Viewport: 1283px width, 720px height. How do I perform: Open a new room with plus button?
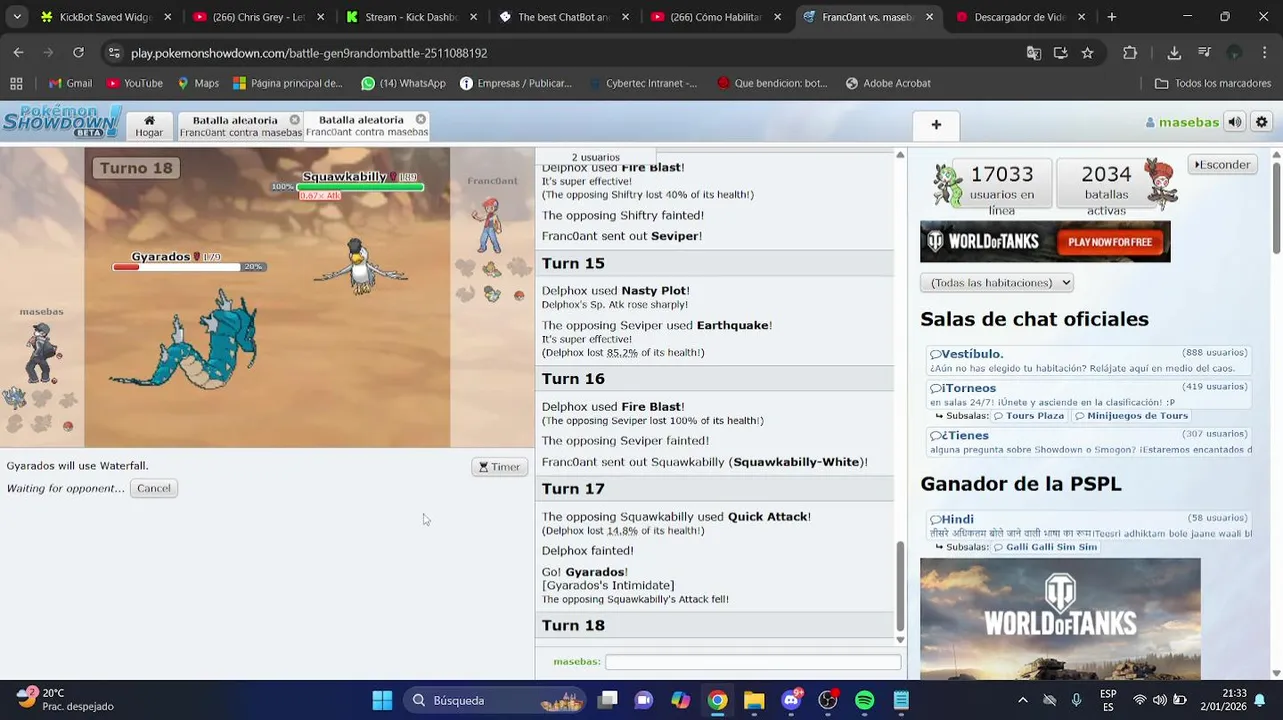pyautogui.click(x=936, y=125)
